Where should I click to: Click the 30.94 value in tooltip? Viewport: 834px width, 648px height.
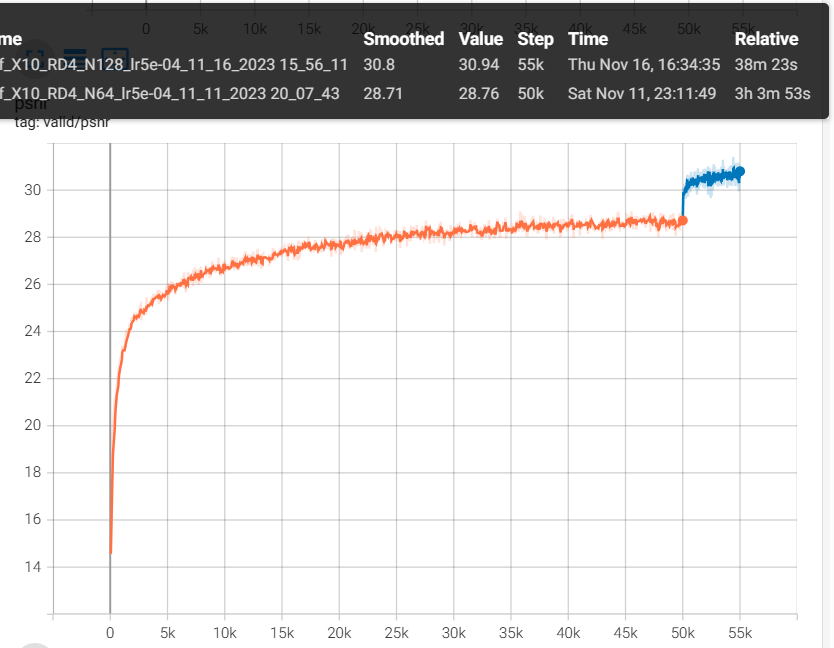[479, 65]
